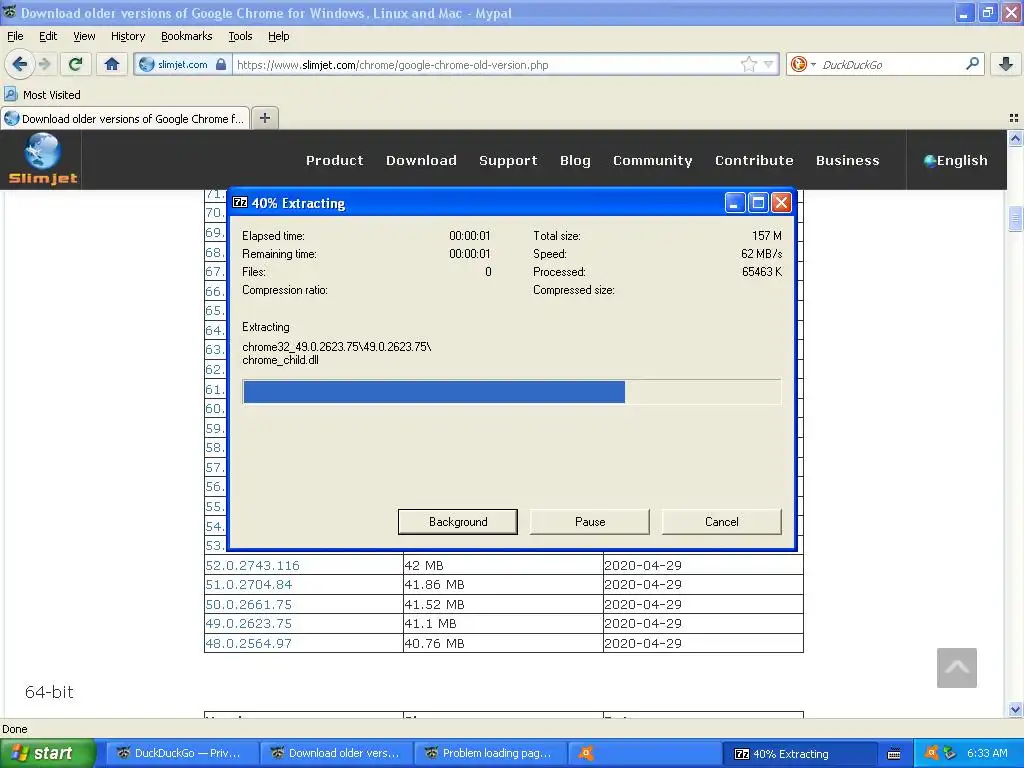
Task: Switch to 40% Extracting taskbar item
Action: coord(799,754)
